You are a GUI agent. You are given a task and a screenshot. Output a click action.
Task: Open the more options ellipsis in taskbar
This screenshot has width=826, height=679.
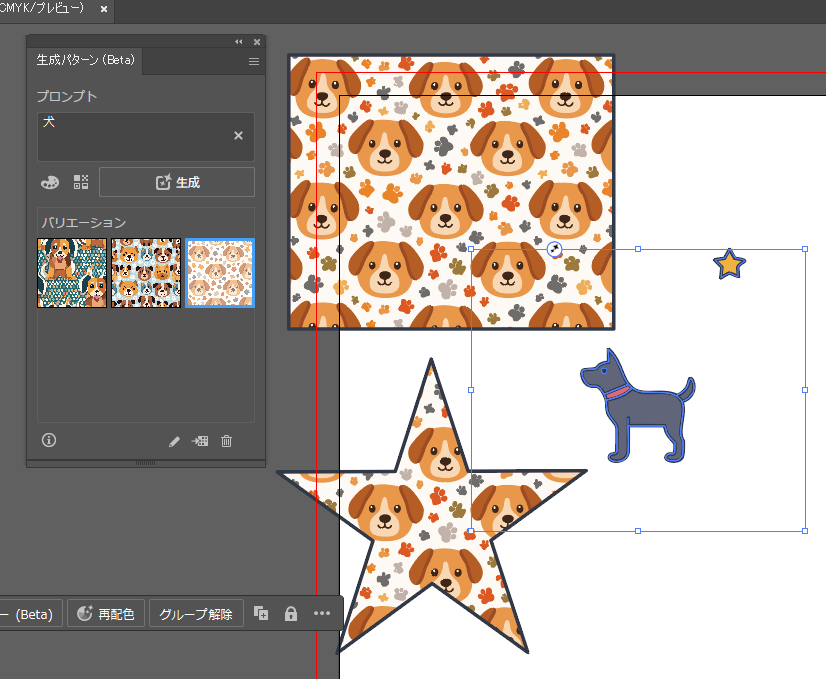(x=322, y=614)
